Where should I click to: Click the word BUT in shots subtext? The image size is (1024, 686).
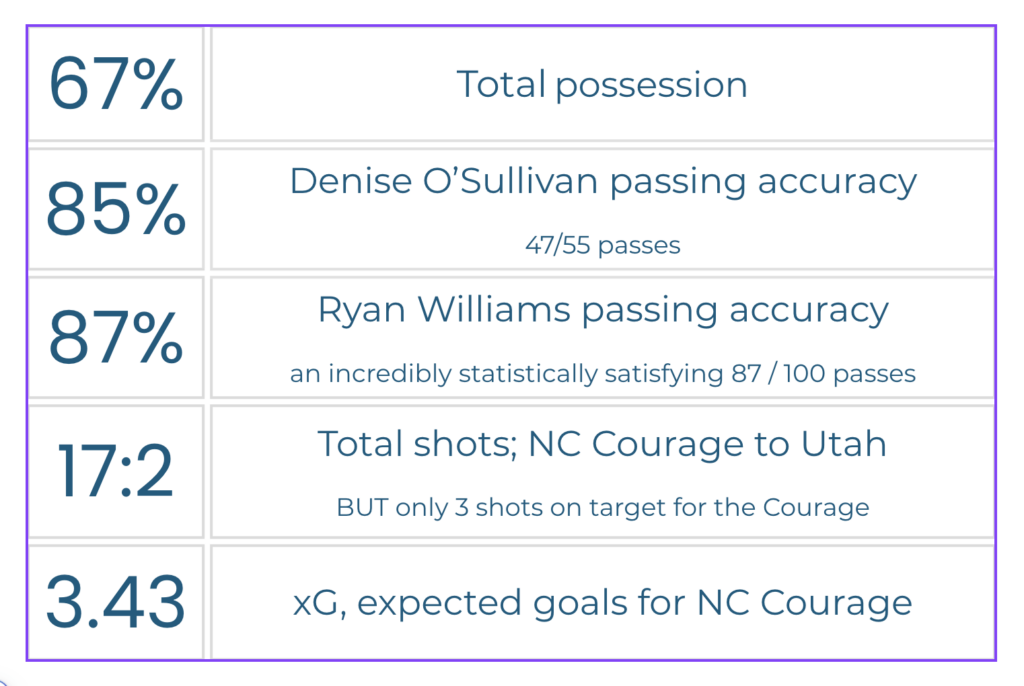coord(362,508)
